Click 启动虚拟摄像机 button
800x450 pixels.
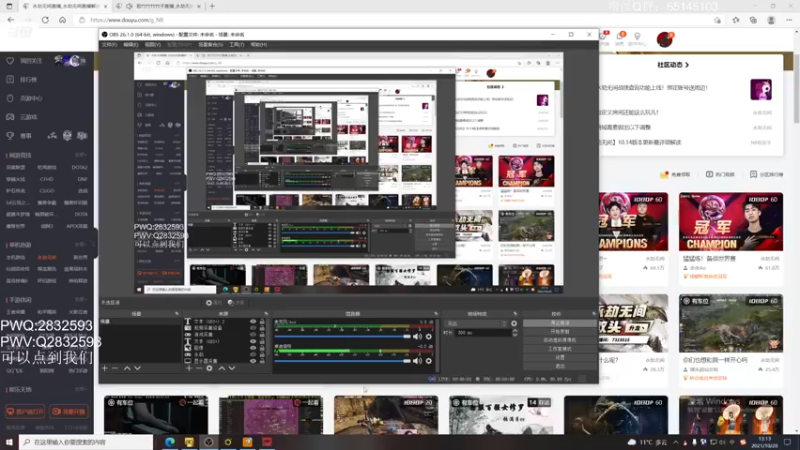pyautogui.click(x=560, y=340)
